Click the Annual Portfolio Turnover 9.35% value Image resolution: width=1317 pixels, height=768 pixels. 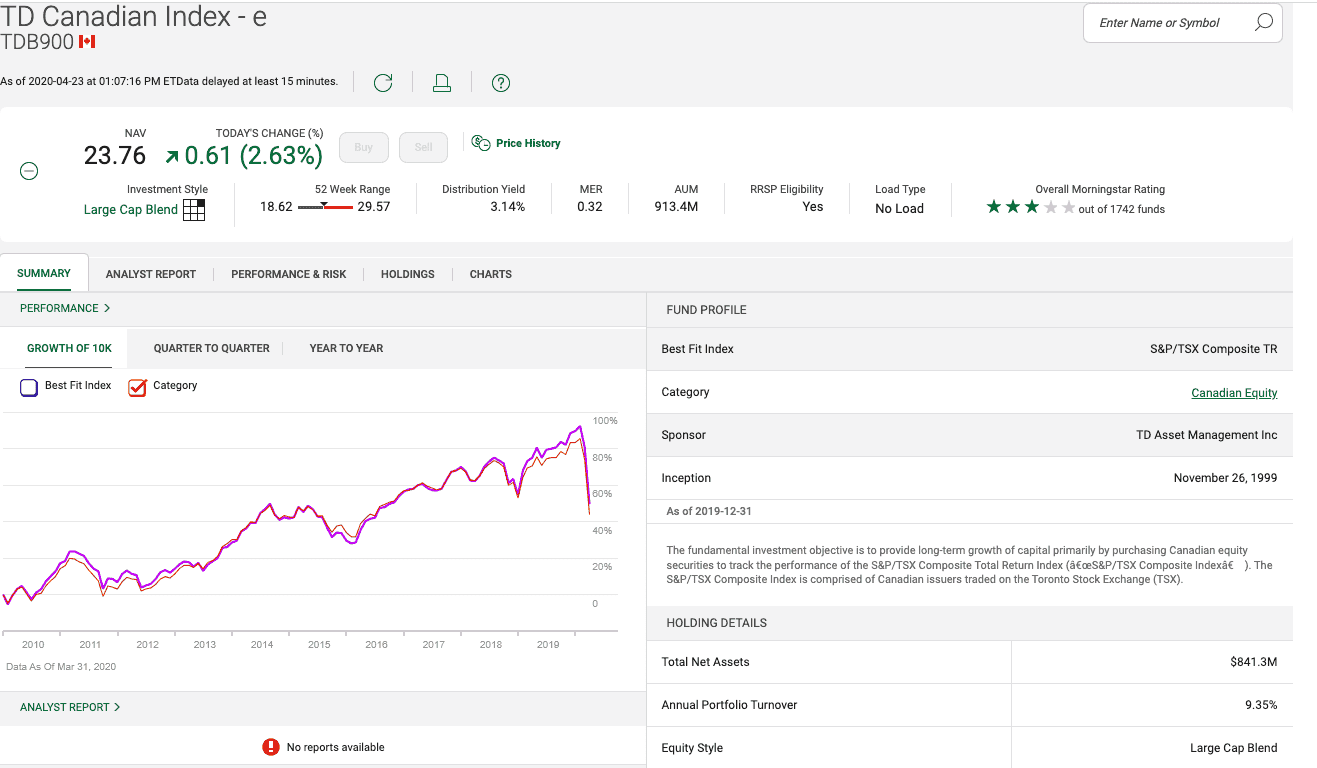click(1261, 705)
